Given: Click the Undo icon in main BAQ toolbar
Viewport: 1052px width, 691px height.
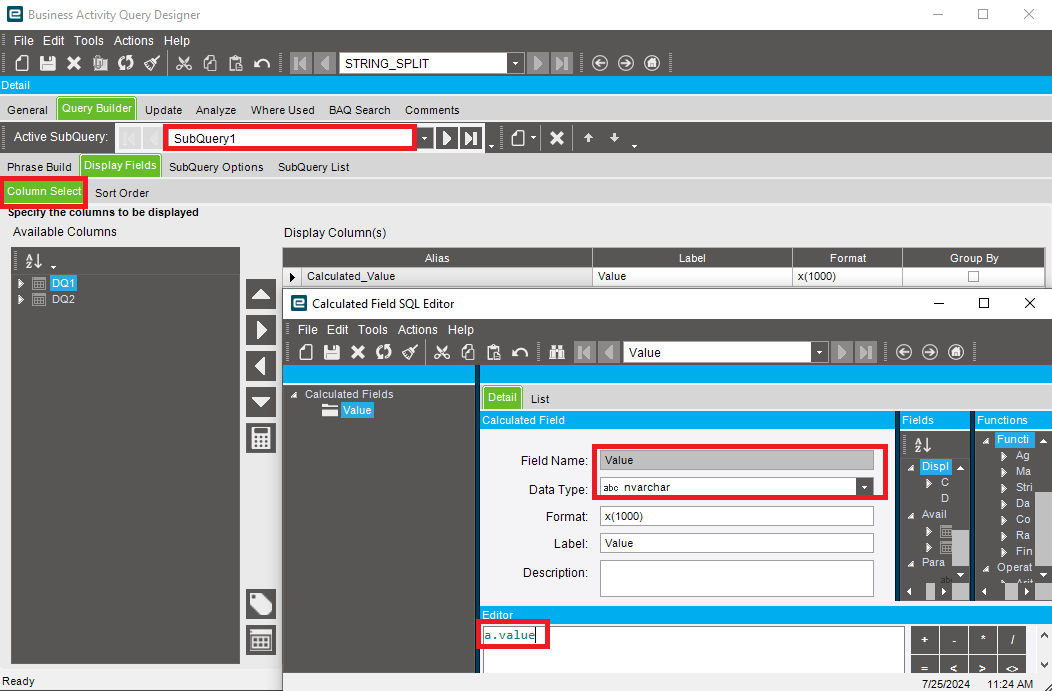Looking at the screenshot, I should point(262,63).
